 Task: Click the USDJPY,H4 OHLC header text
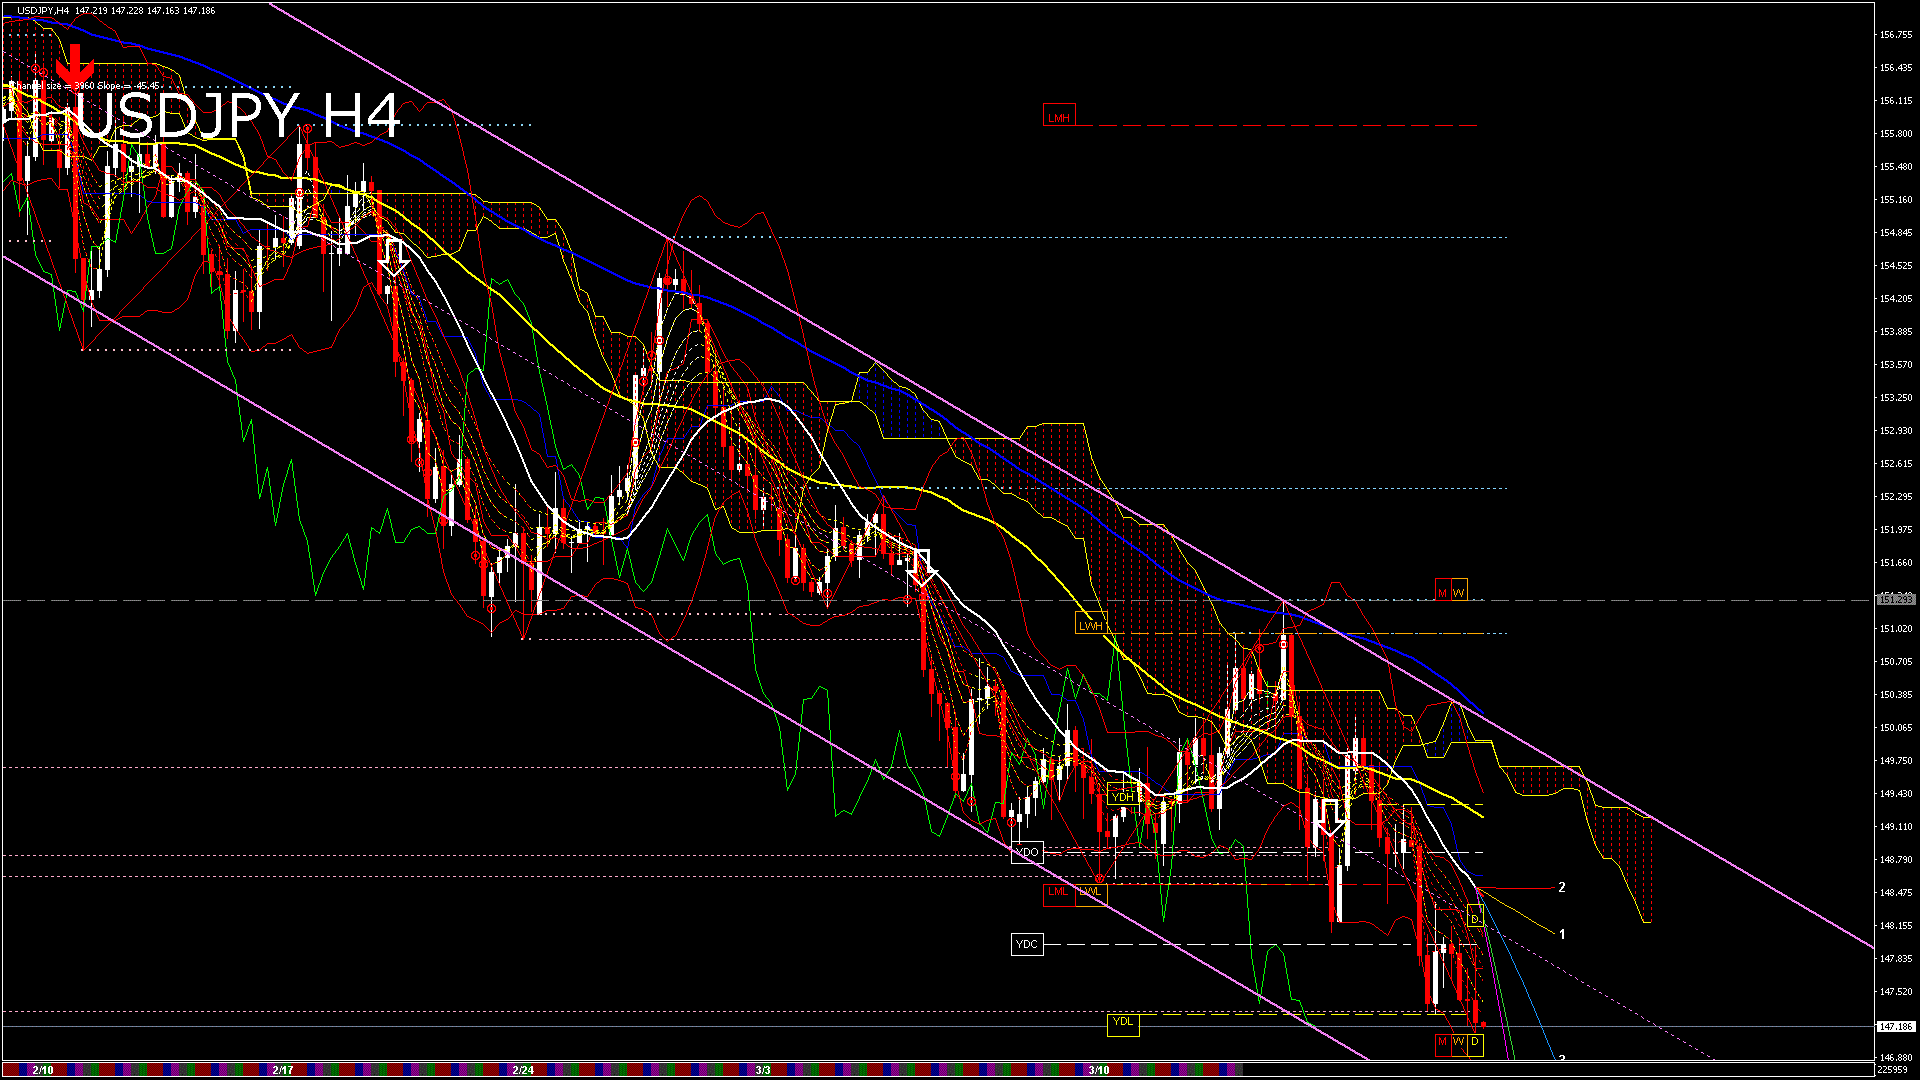pyautogui.click(x=116, y=10)
